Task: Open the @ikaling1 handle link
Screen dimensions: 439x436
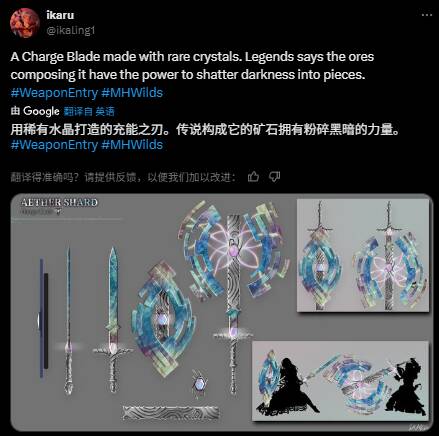Action: click(71, 31)
